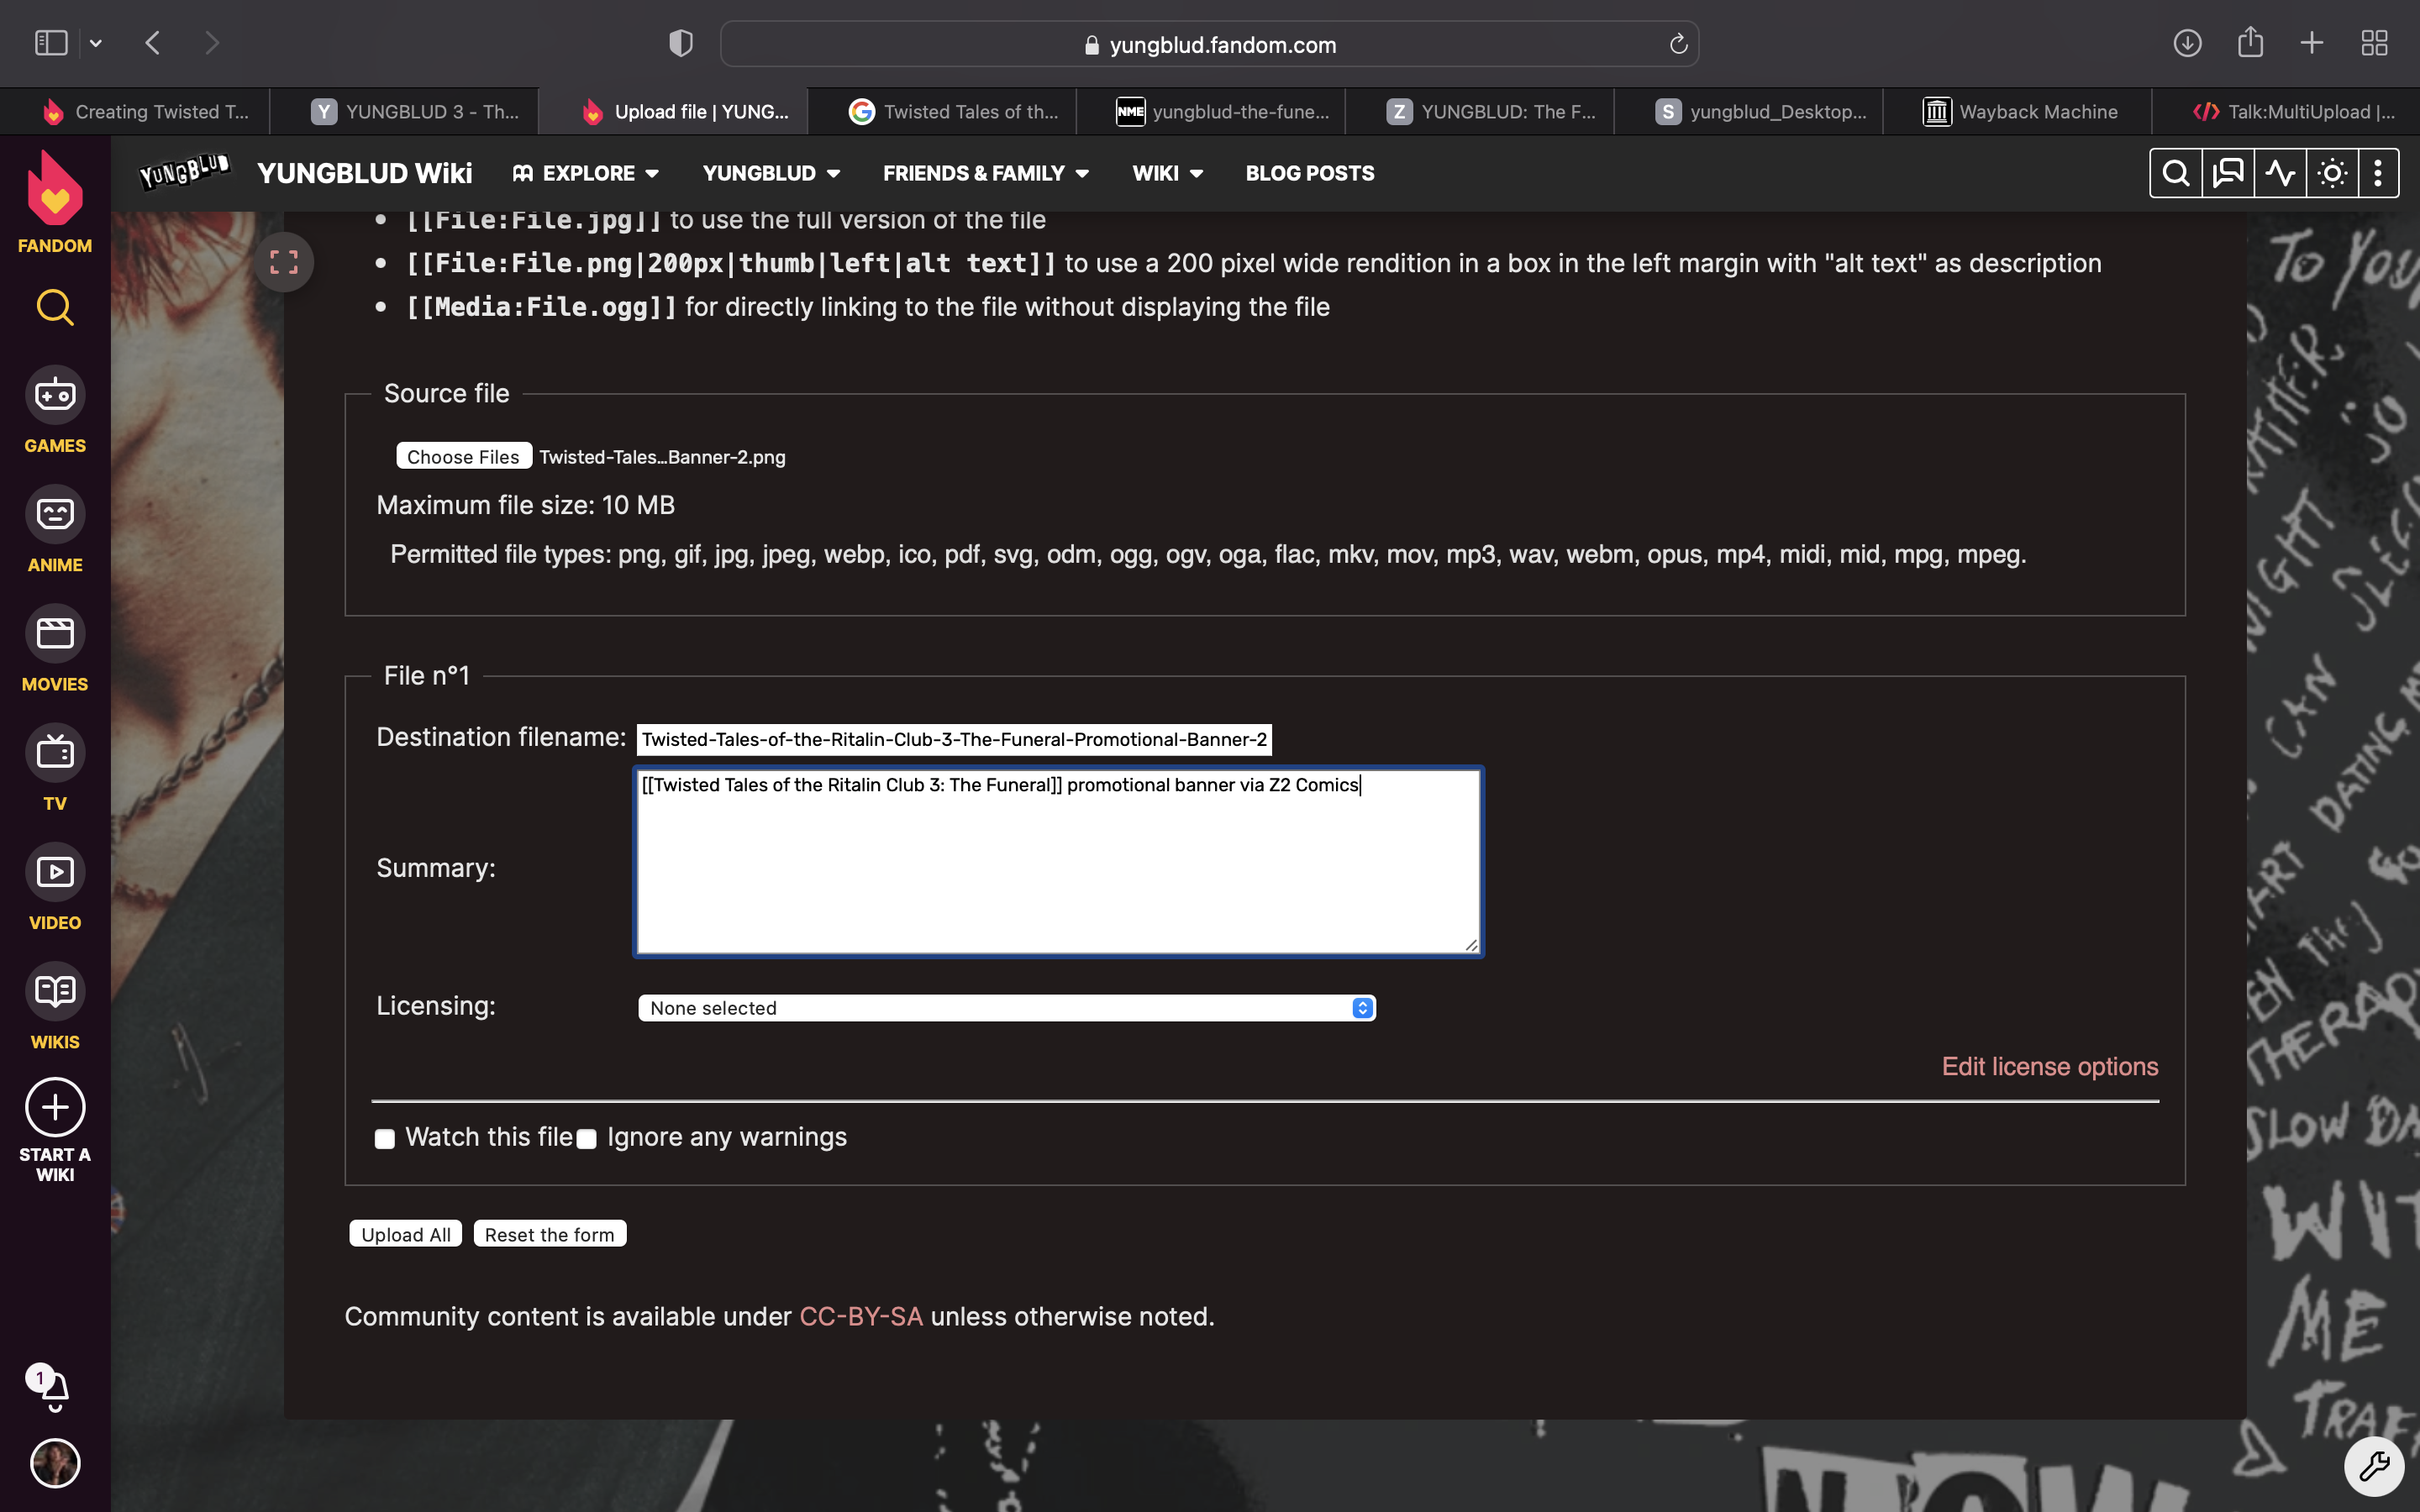Open Safari share icon
The image size is (2420, 1512).
click(x=2250, y=42)
